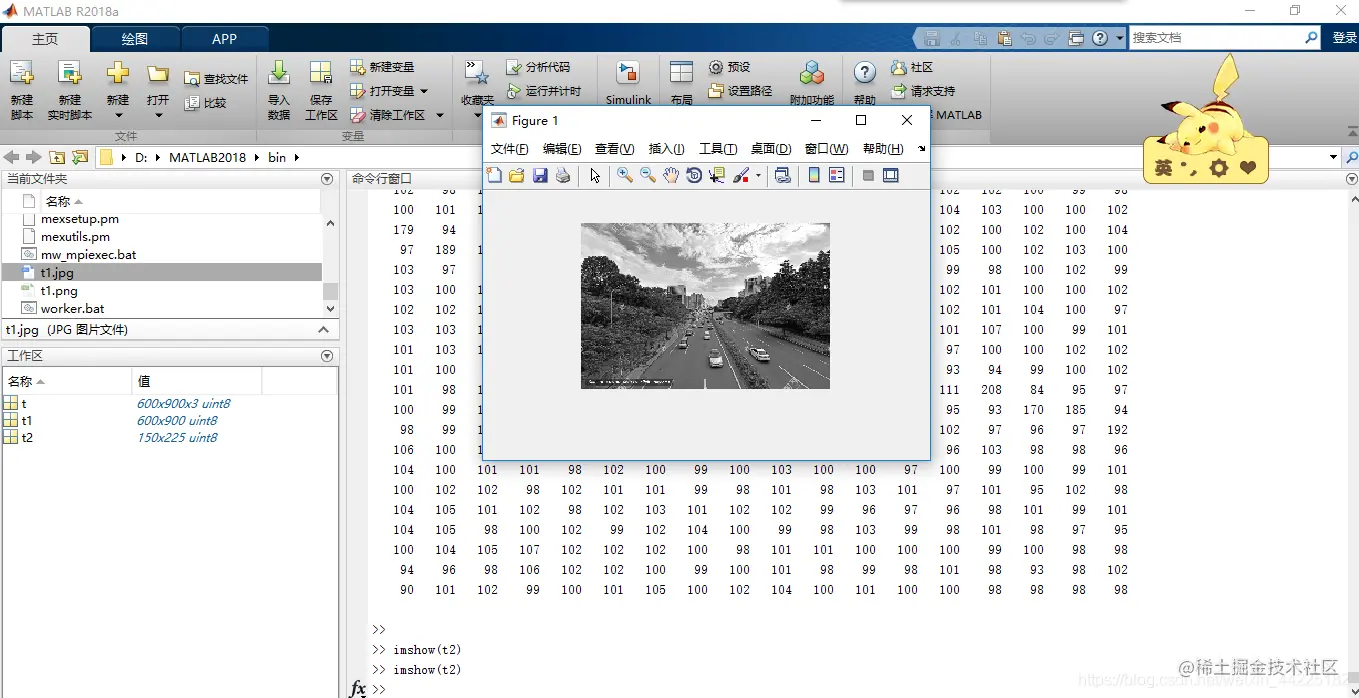
Task: Click Help (帮助) question mark icon
Action: tap(865, 72)
